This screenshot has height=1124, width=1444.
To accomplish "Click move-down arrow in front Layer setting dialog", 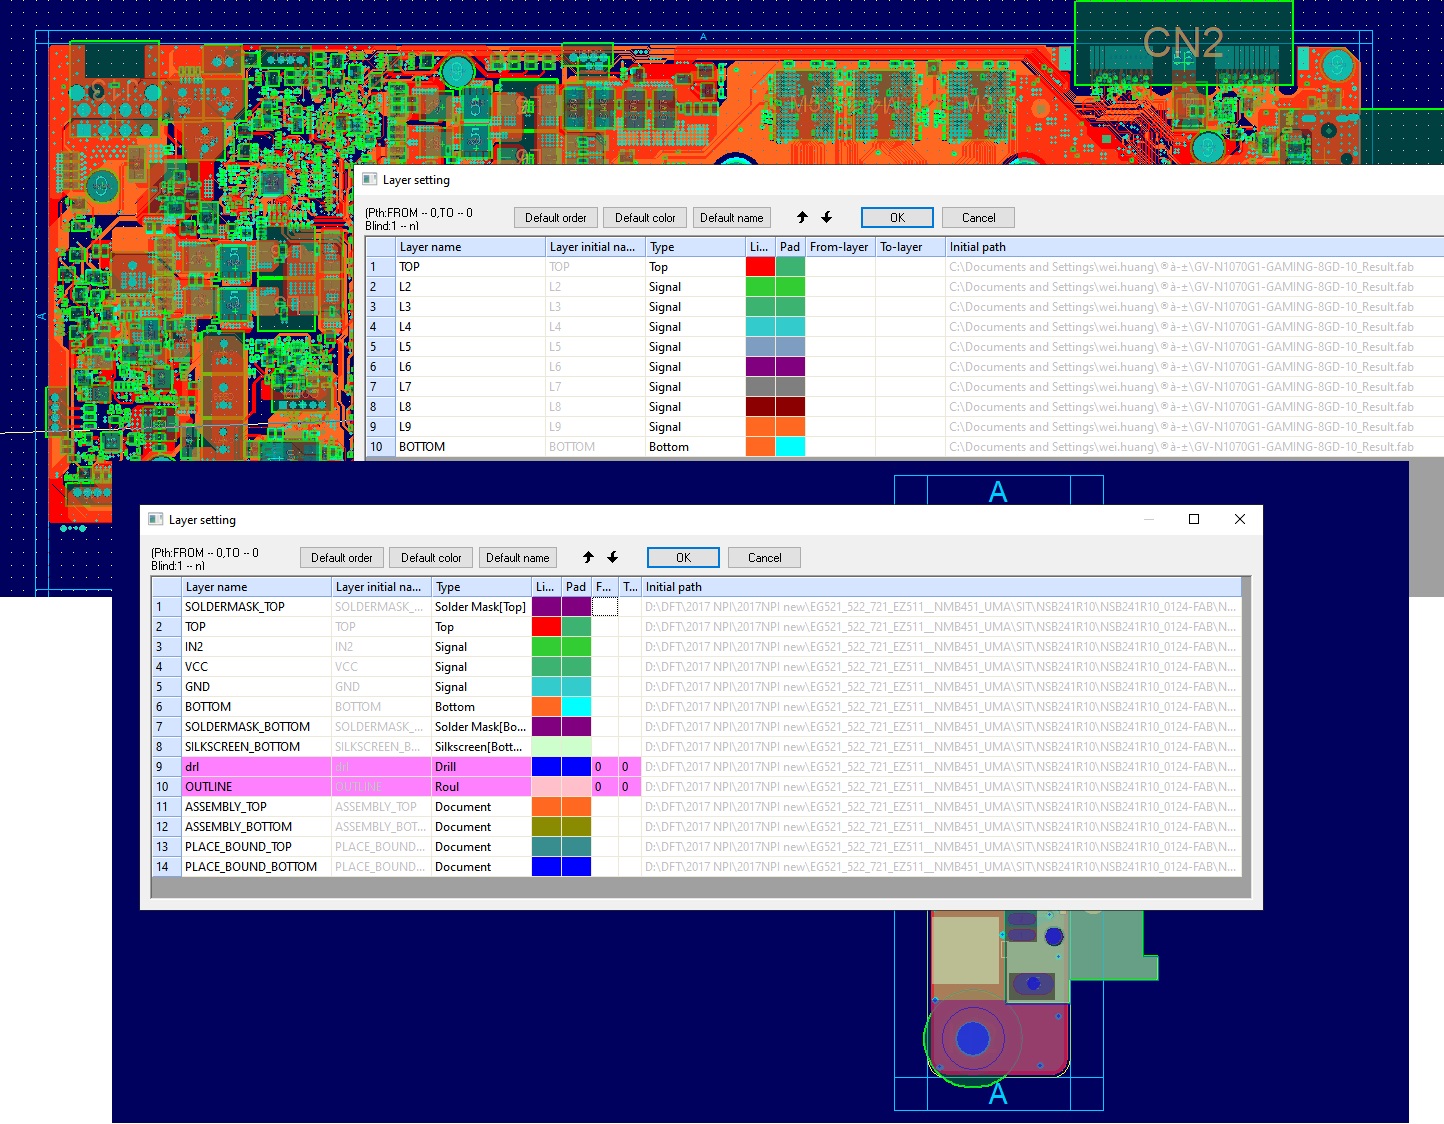I will pyautogui.click(x=612, y=558).
